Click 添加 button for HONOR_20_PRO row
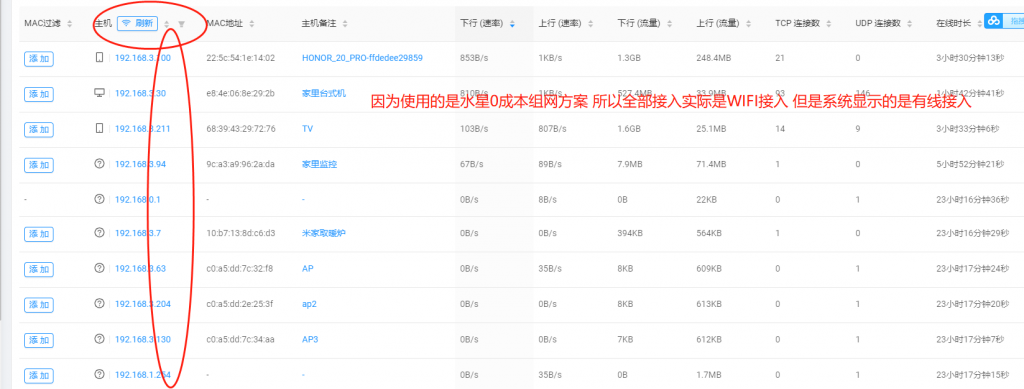This screenshot has height=389, width=1024. [39, 59]
